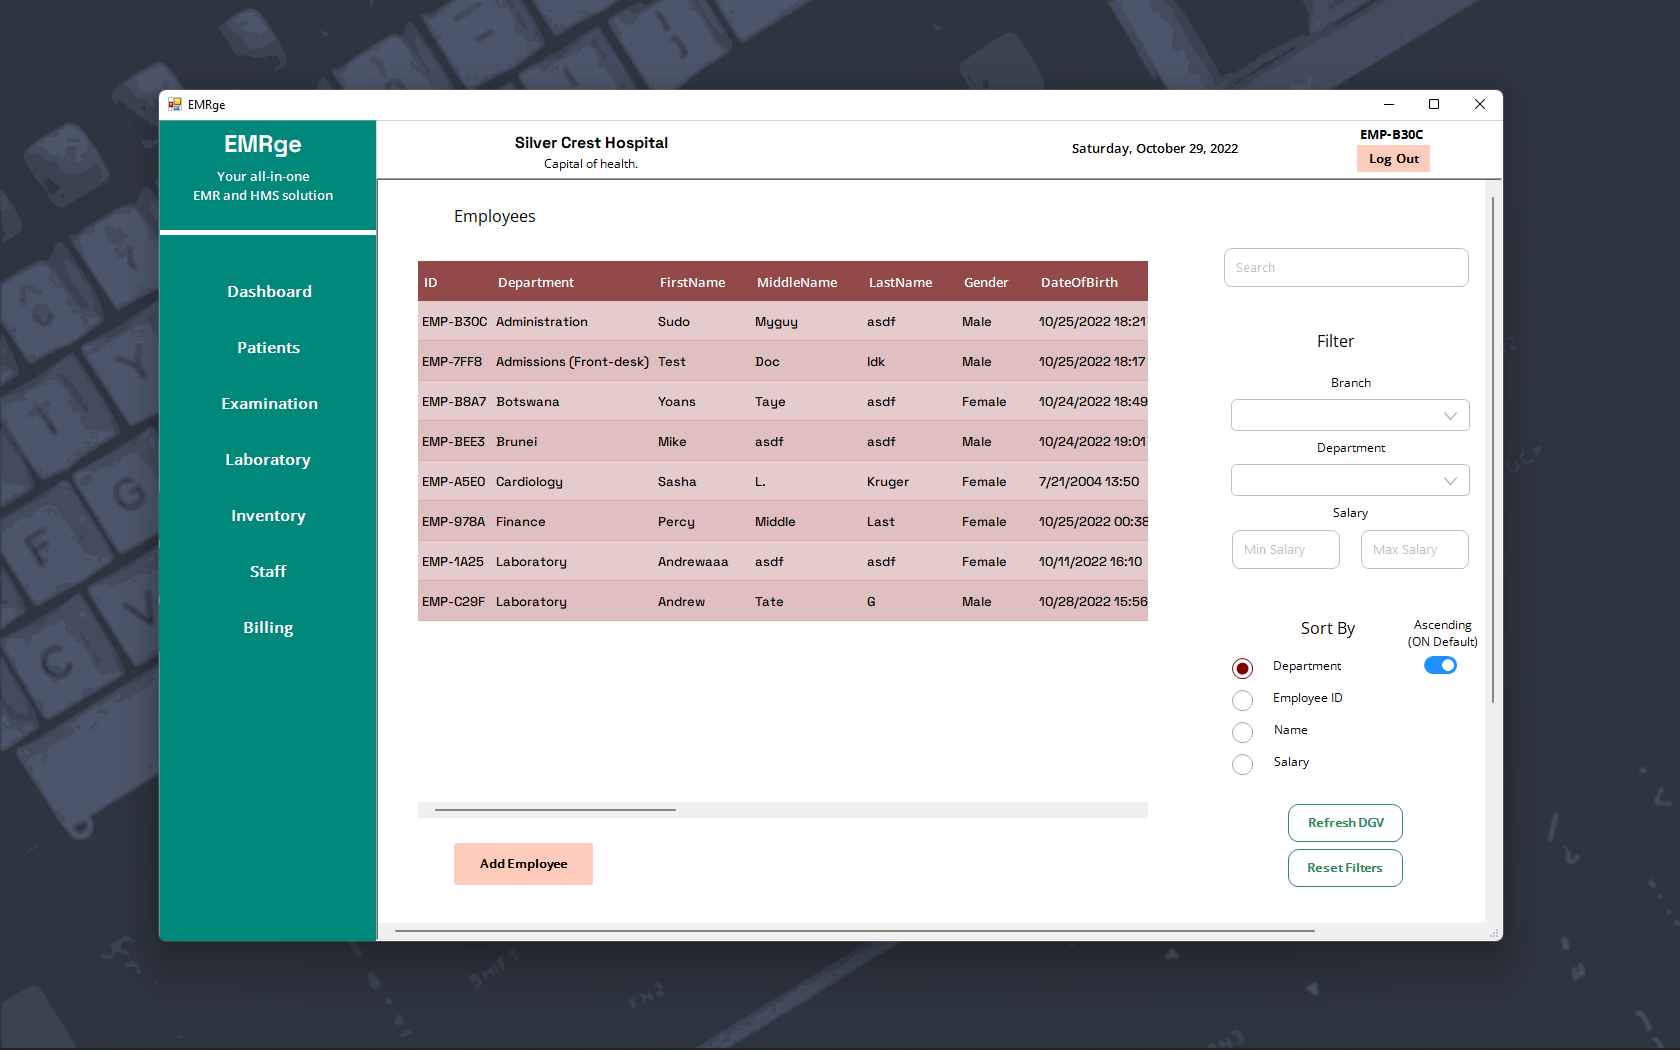Go to Patients in sidebar
The width and height of the screenshot is (1680, 1050).
(268, 347)
